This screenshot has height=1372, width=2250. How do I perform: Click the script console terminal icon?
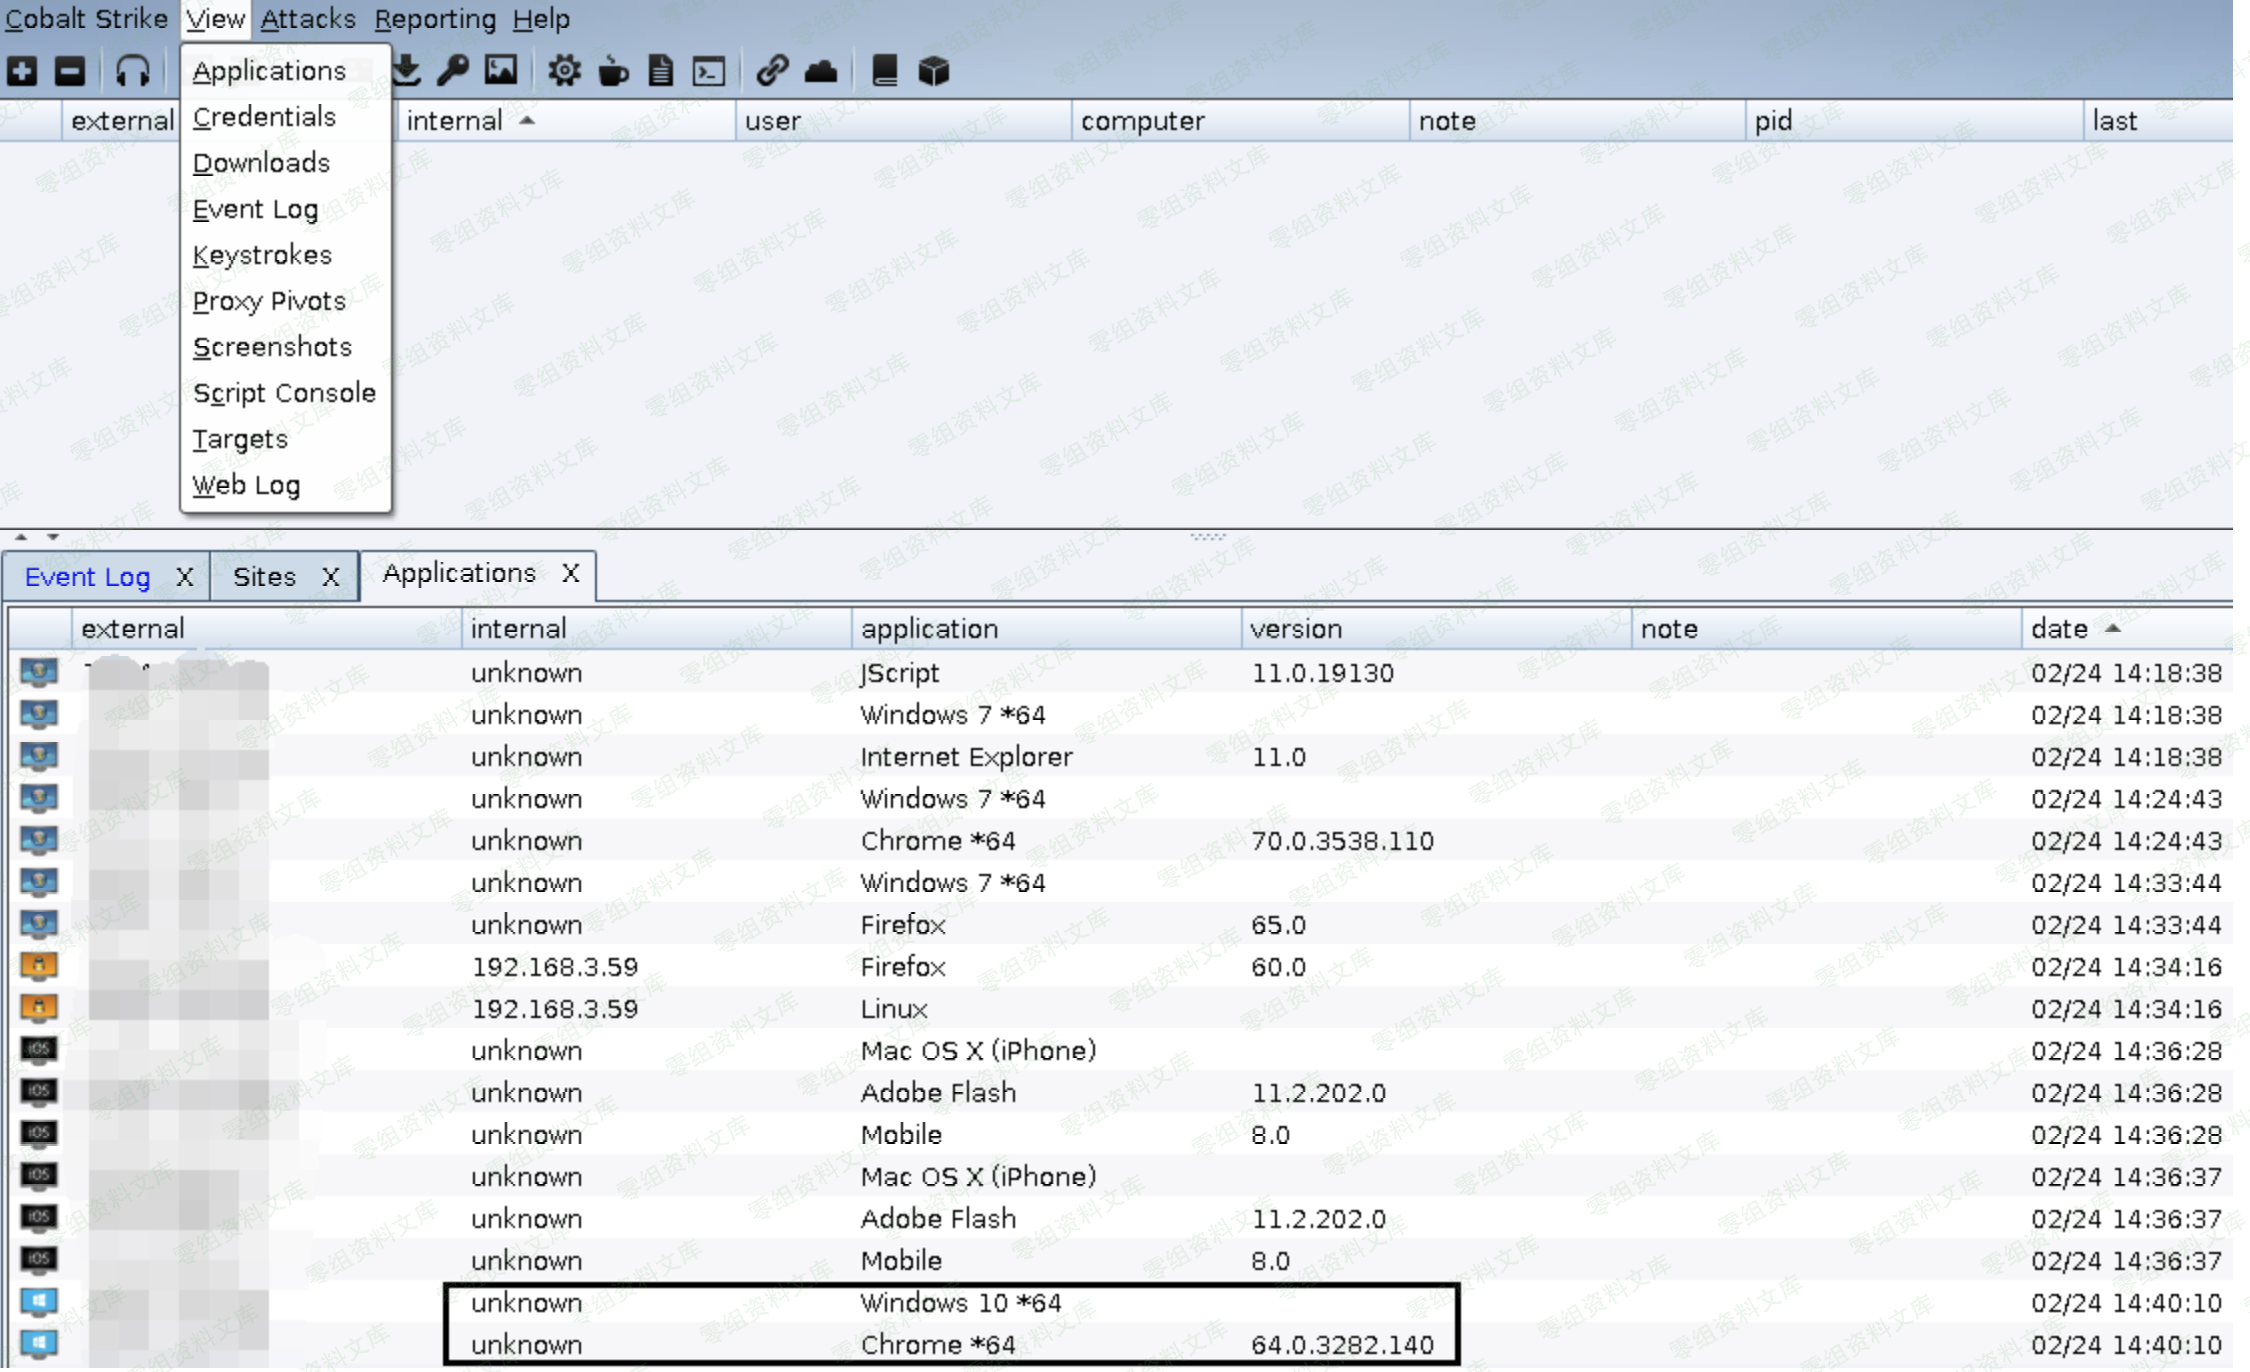709,71
